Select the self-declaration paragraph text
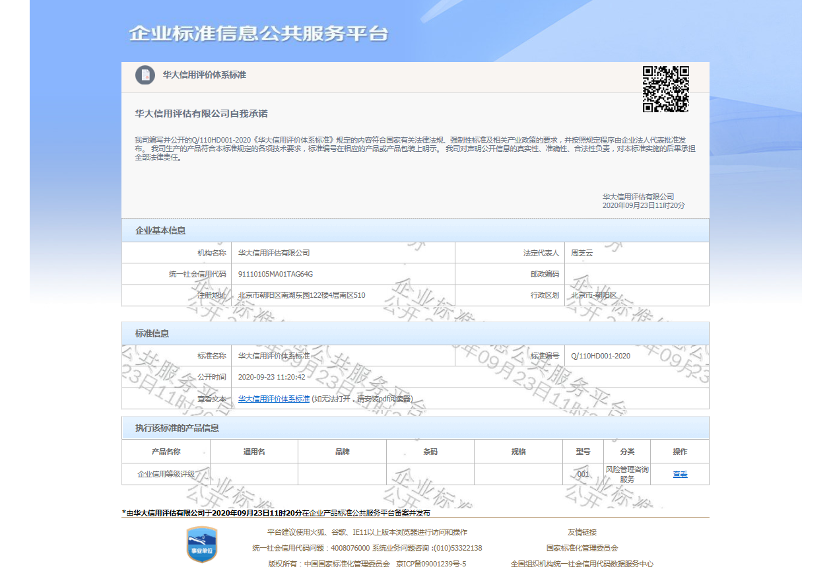Screen dimensions: 828x576 pos(415,148)
